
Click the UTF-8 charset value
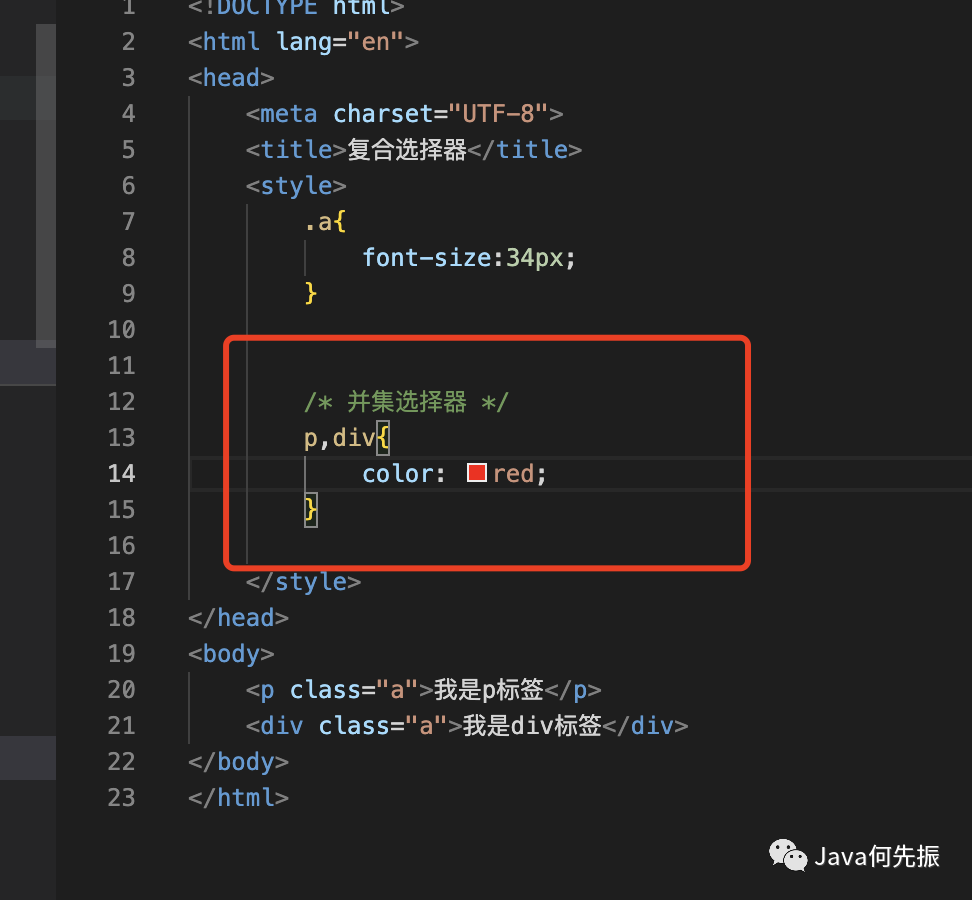(498, 113)
